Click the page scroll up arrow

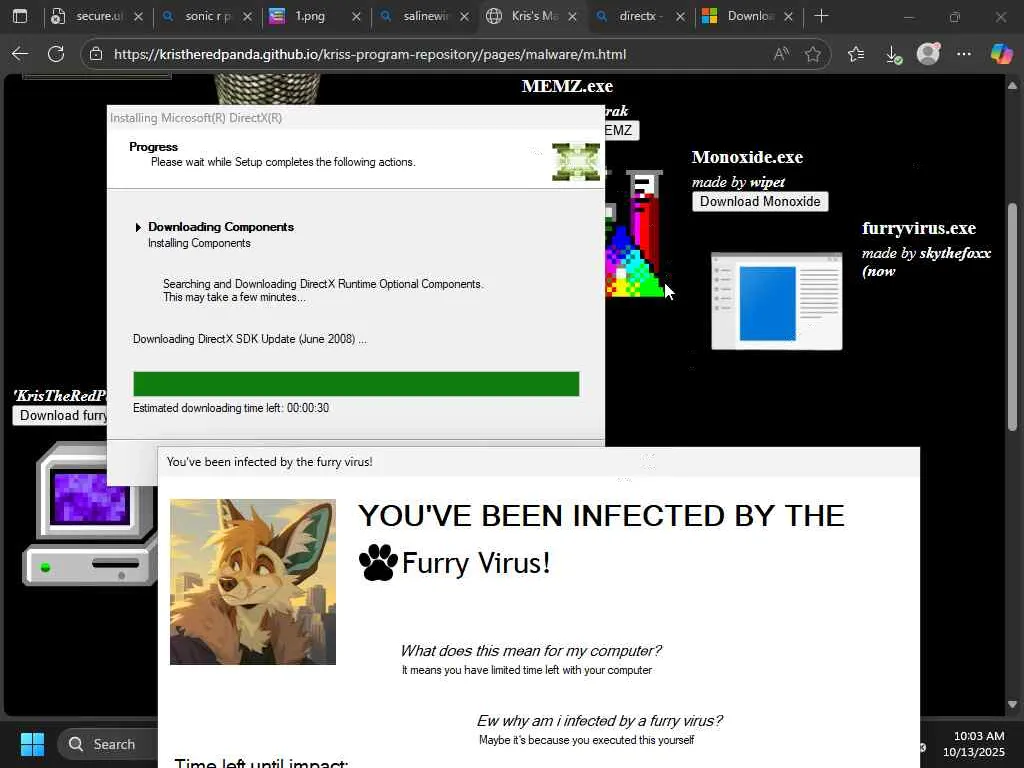pos(1012,86)
